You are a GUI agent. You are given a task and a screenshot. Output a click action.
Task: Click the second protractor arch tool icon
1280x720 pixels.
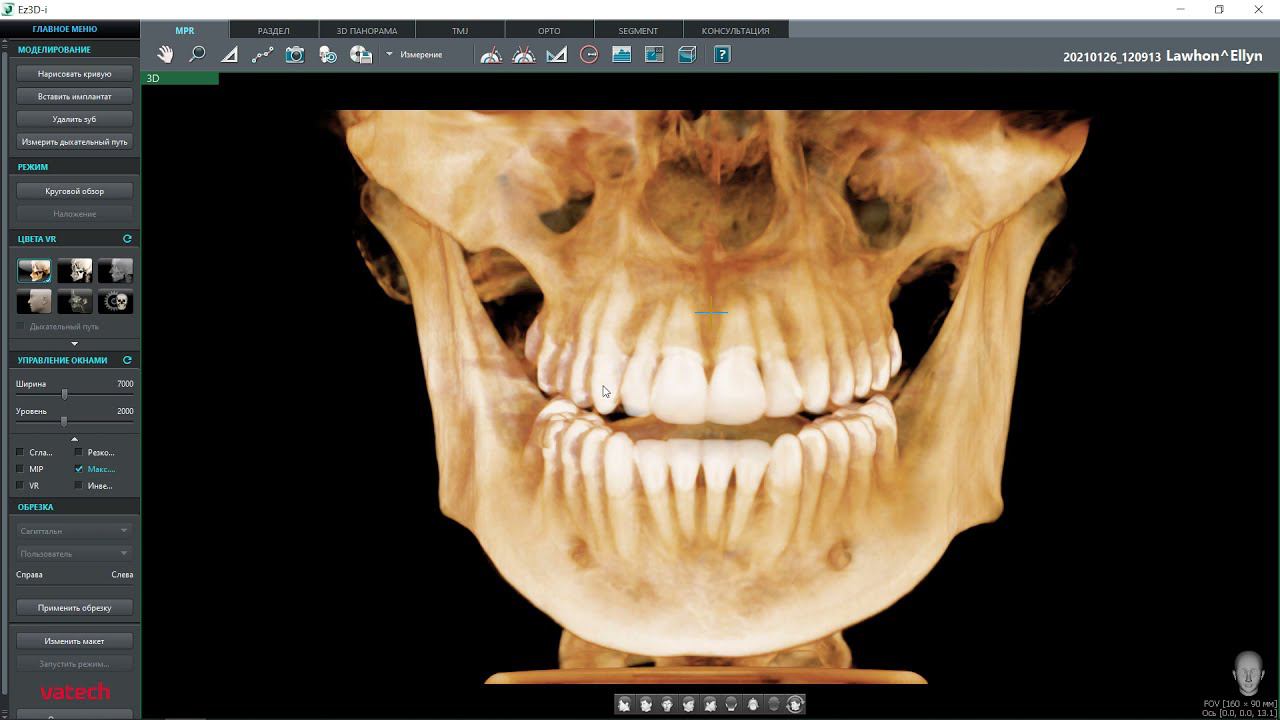click(x=524, y=55)
